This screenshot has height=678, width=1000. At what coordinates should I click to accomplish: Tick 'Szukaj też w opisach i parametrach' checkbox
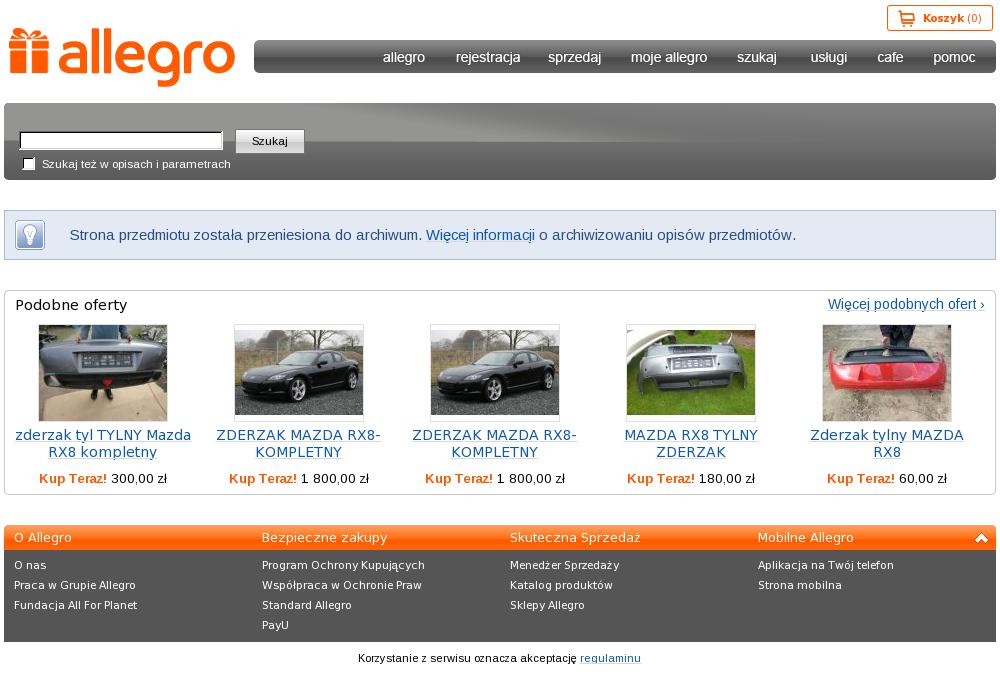click(x=29, y=164)
